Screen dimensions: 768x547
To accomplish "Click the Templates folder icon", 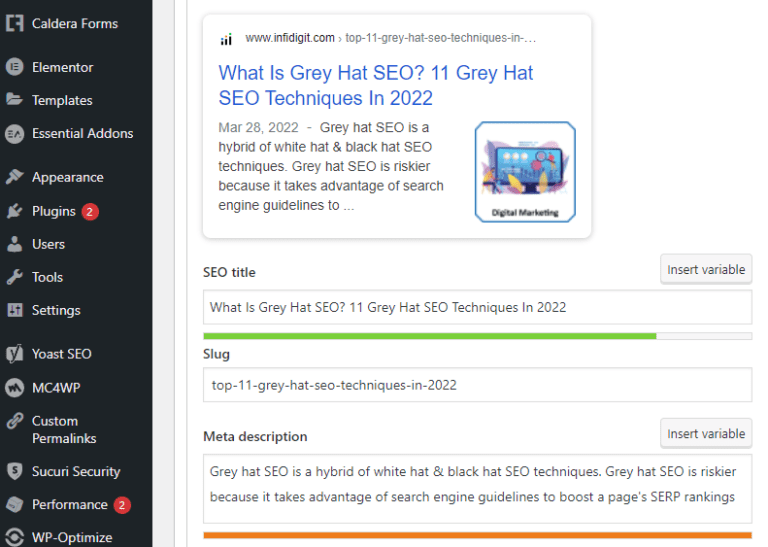I will pos(15,100).
